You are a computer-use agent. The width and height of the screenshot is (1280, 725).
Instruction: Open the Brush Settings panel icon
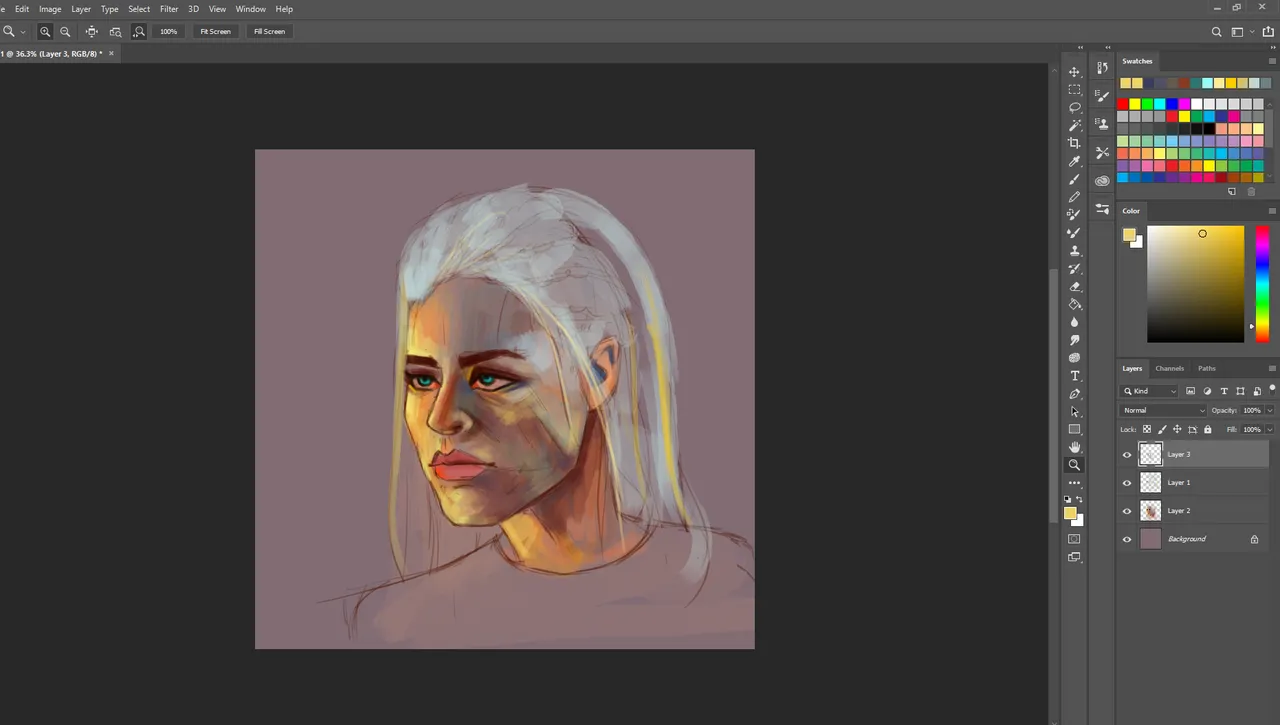[1102, 97]
